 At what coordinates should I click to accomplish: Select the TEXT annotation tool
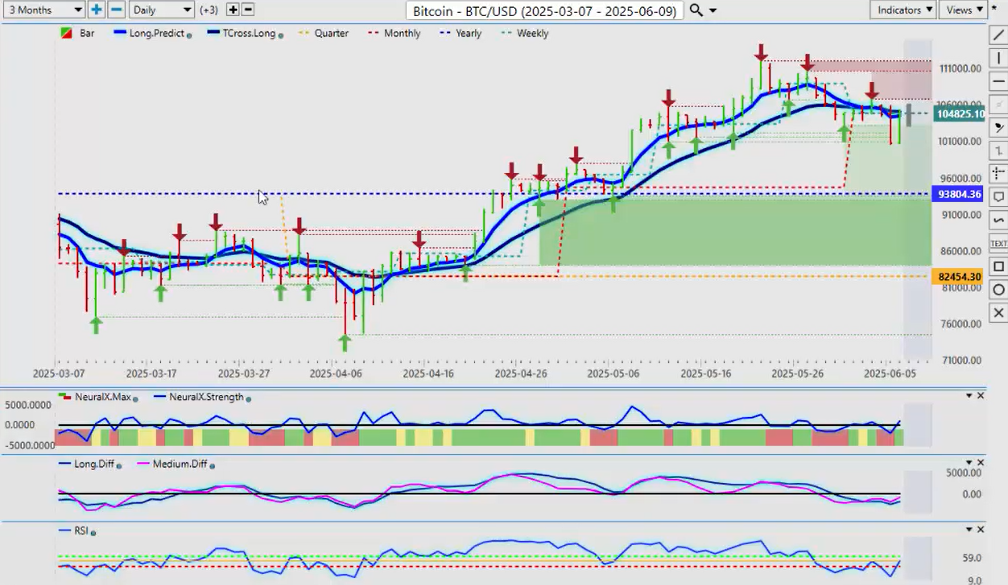[998, 243]
